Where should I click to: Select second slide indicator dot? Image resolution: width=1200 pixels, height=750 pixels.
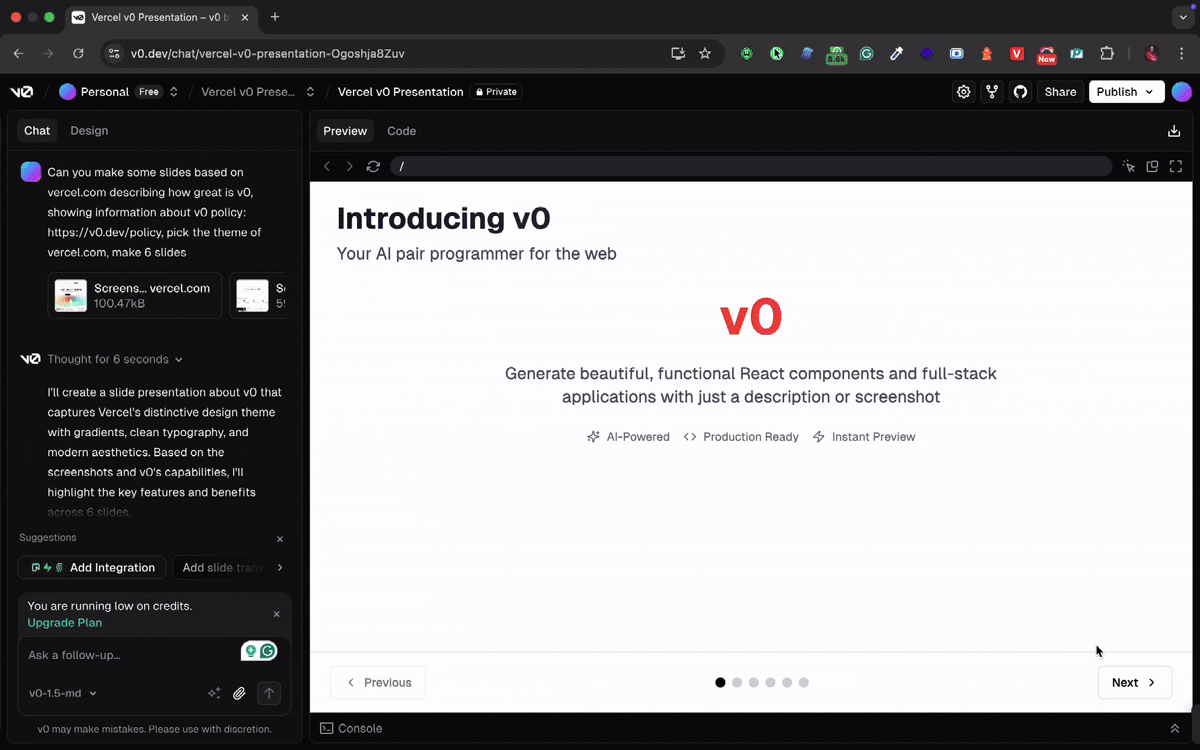737,683
